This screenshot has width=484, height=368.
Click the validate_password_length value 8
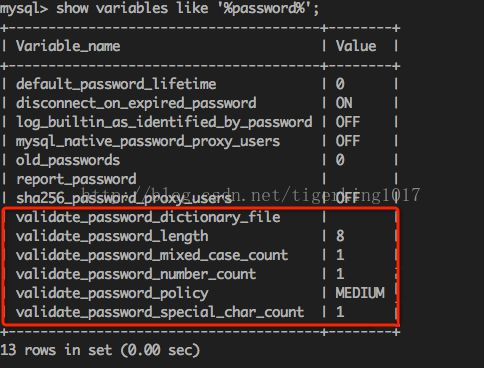pyautogui.click(x=340, y=236)
